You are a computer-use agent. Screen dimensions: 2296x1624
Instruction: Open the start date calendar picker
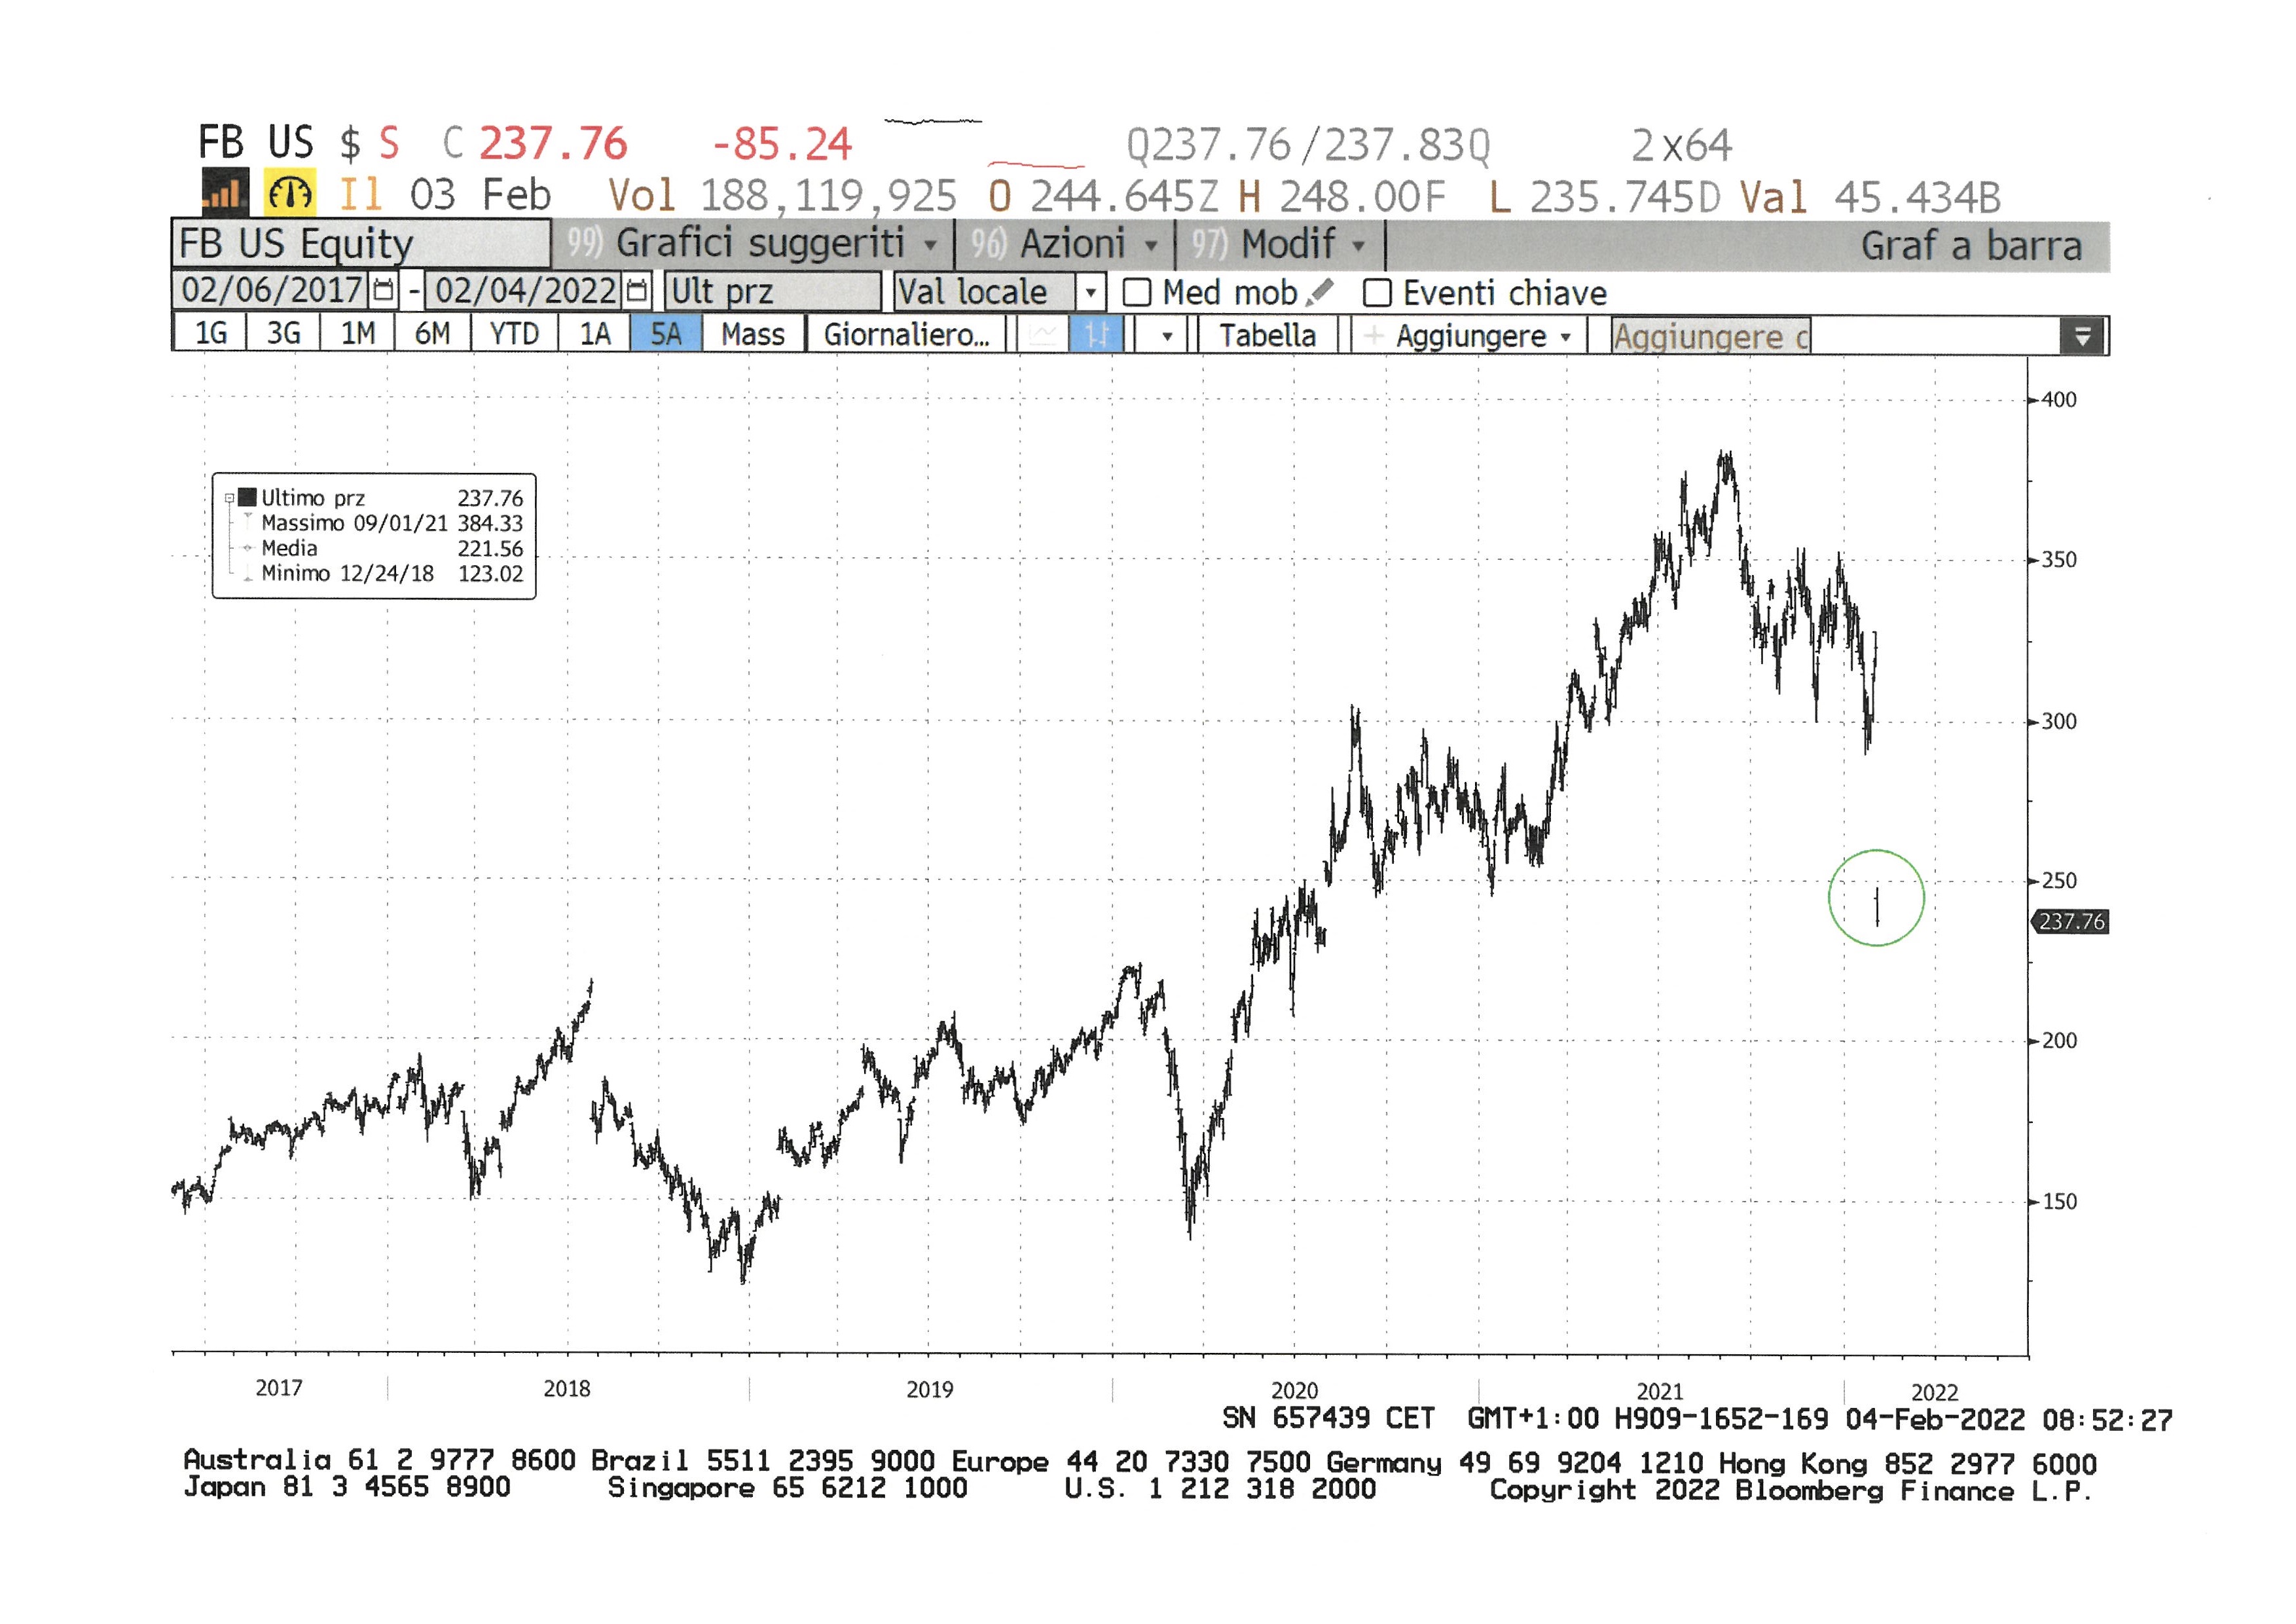point(383,291)
